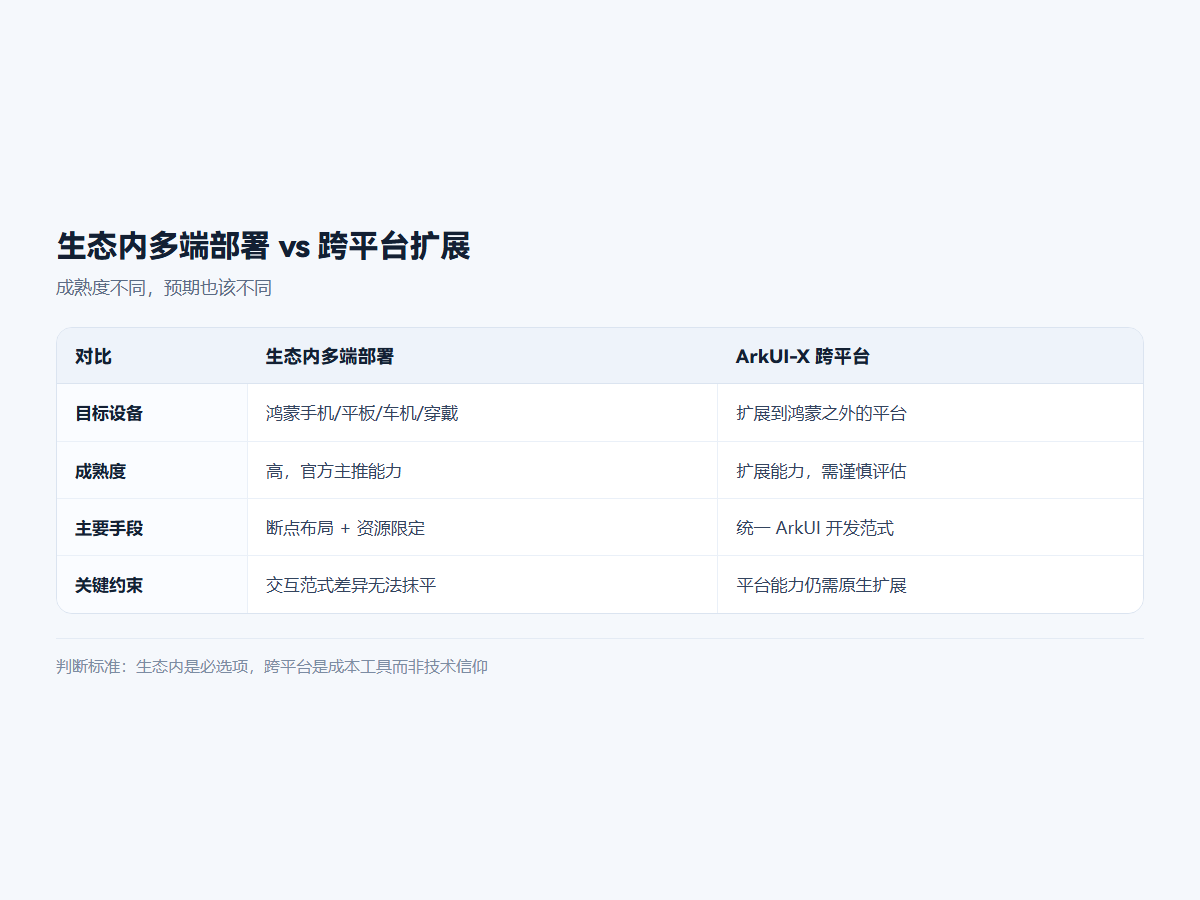Click the cell '高，官方主推能力'

pyautogui.click(x=482, y=471)
